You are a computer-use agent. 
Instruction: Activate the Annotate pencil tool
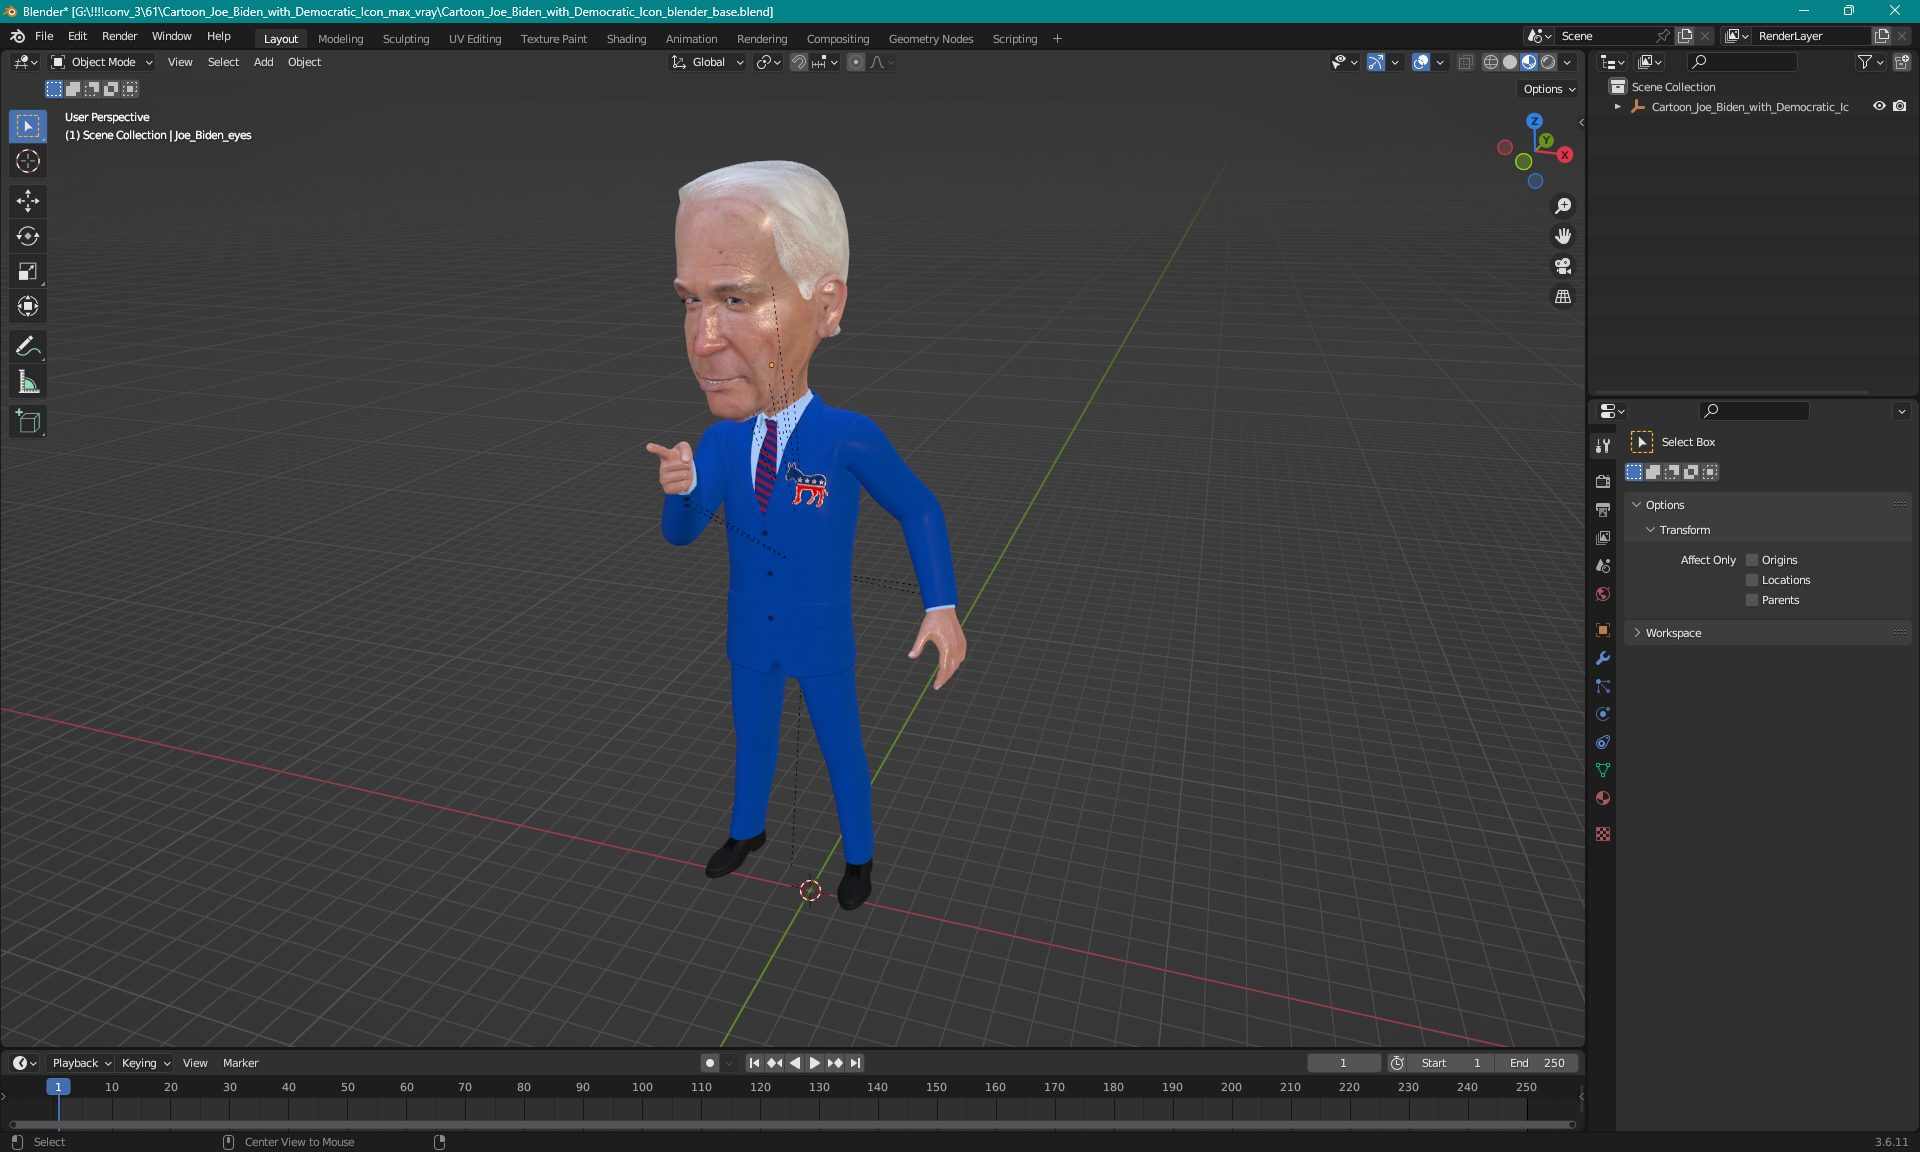click(x=27, y=347)
